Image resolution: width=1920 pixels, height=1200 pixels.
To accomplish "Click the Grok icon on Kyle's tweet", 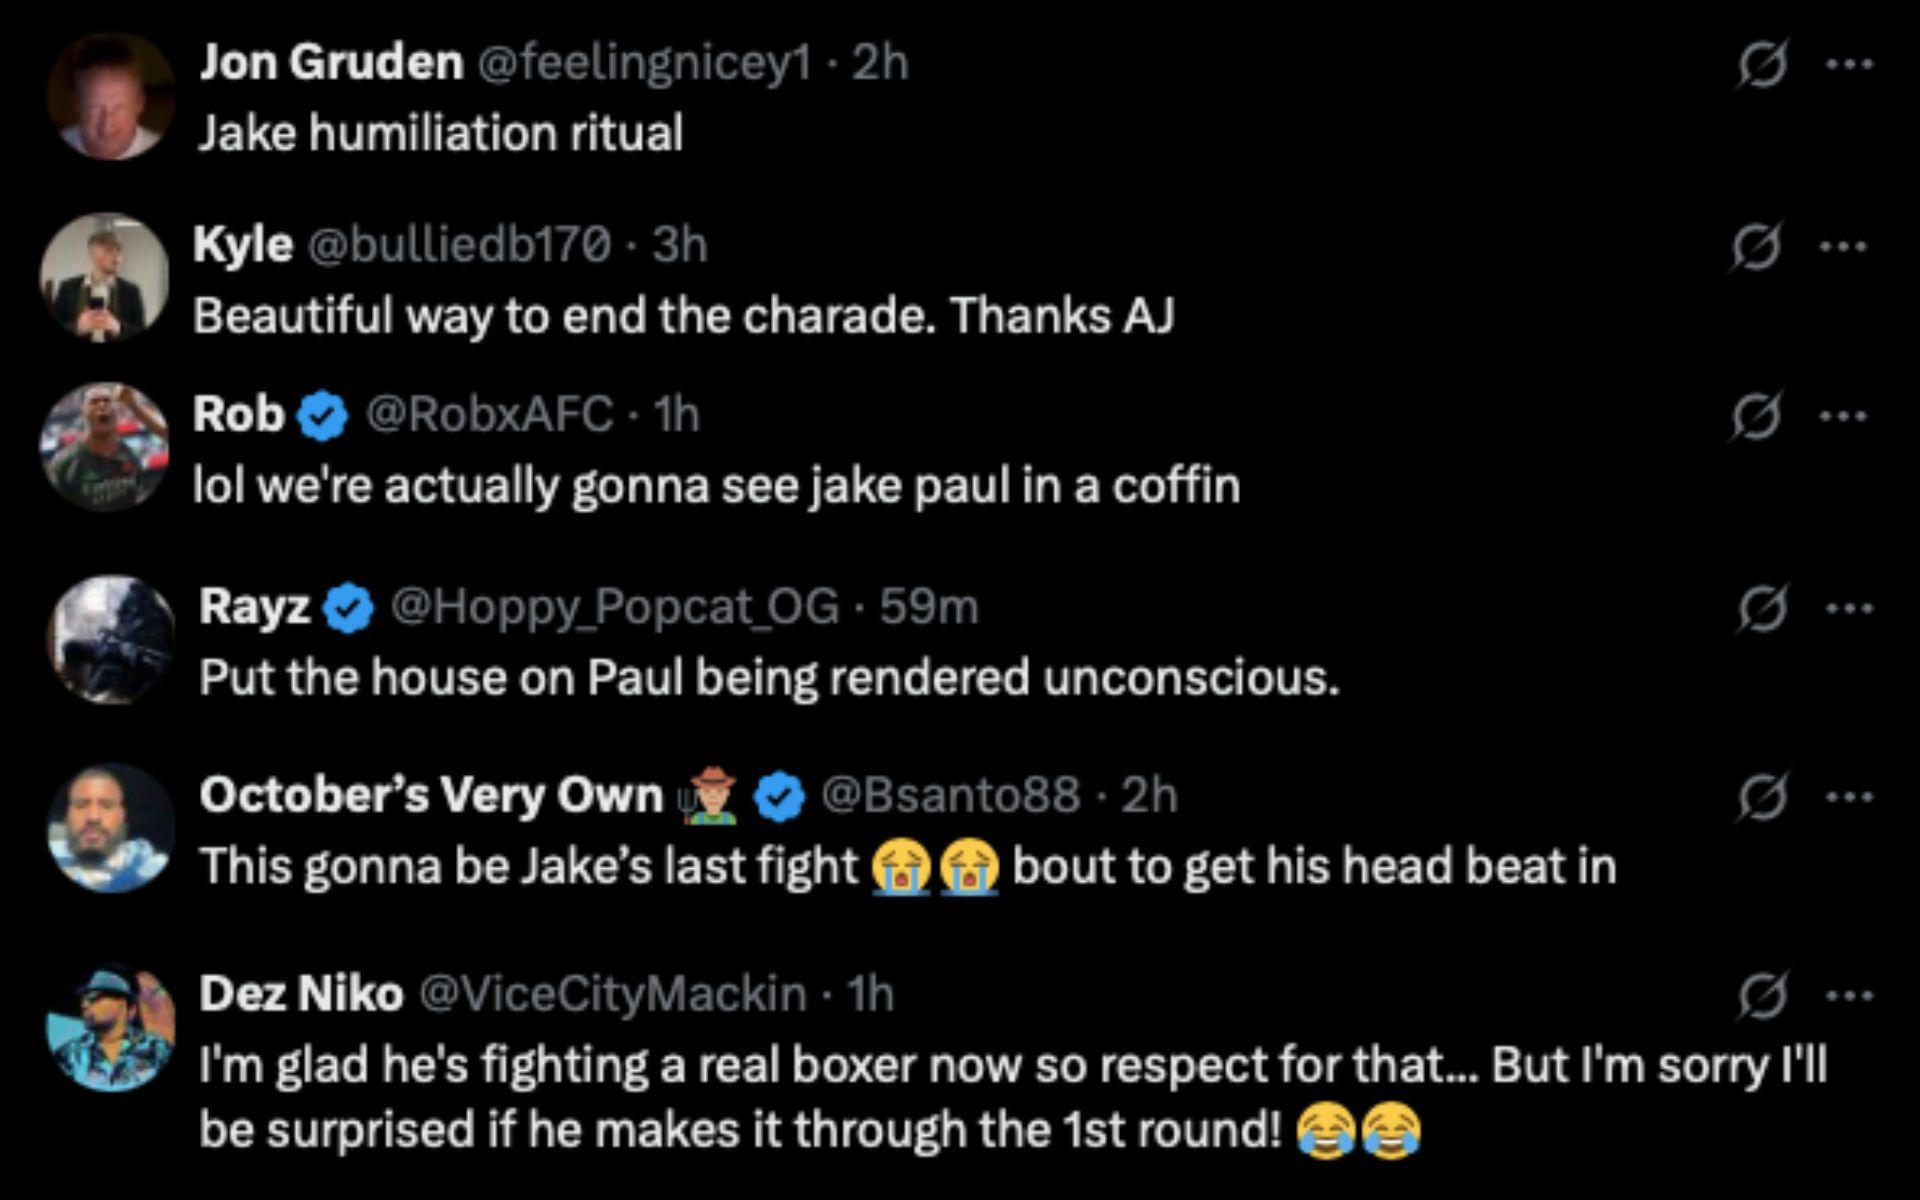I will coord(1757,246).
